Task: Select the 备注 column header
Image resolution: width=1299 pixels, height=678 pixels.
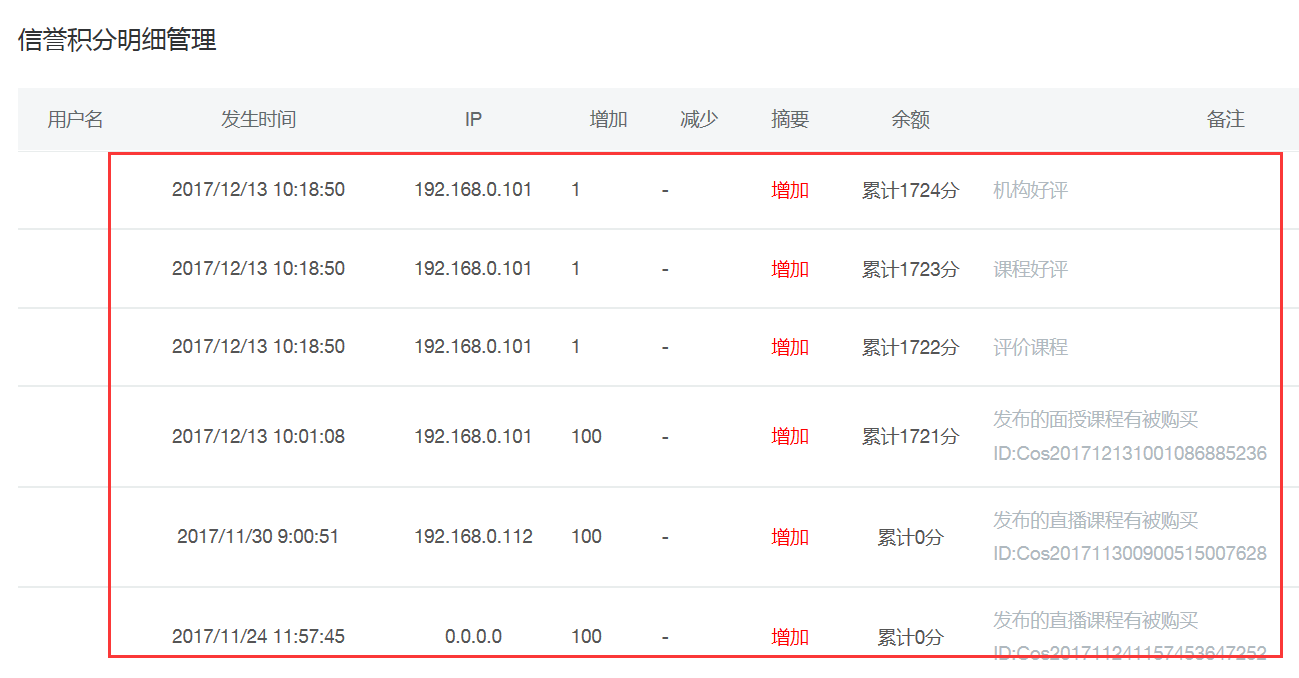Action: pos(1225,120)
